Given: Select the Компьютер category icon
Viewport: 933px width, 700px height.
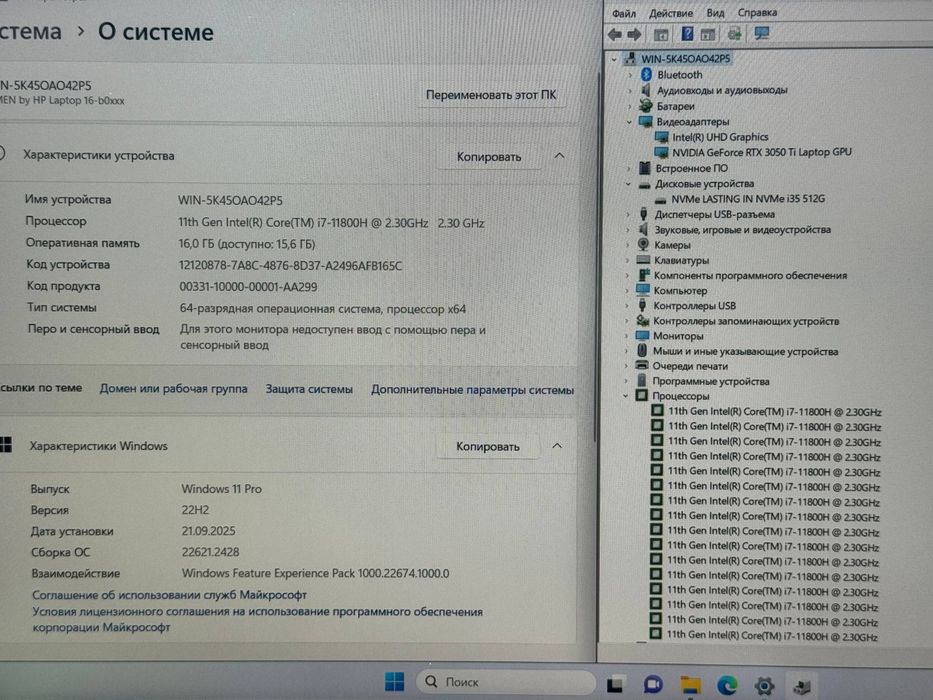Looking at the screenshot, I should coord(643,290).
